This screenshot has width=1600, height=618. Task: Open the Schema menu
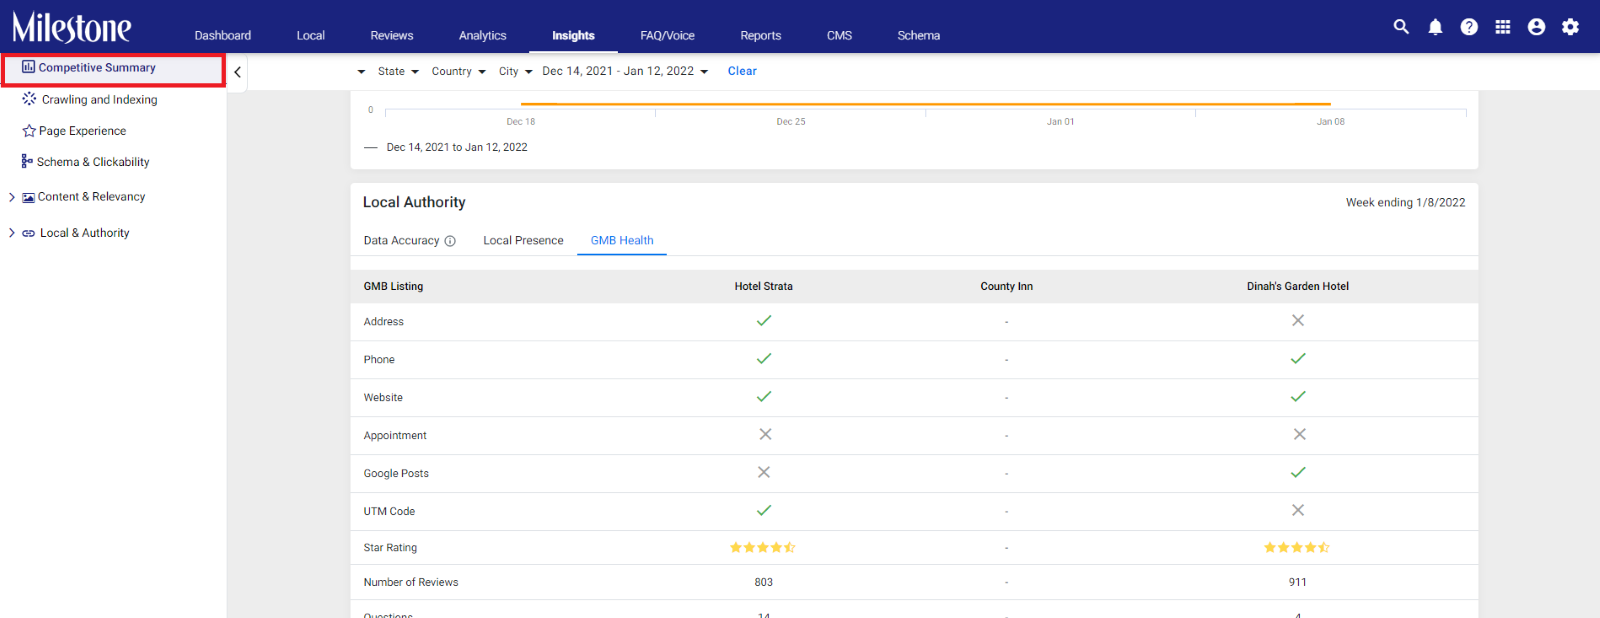pyautogui.click(x=919, y=35)
